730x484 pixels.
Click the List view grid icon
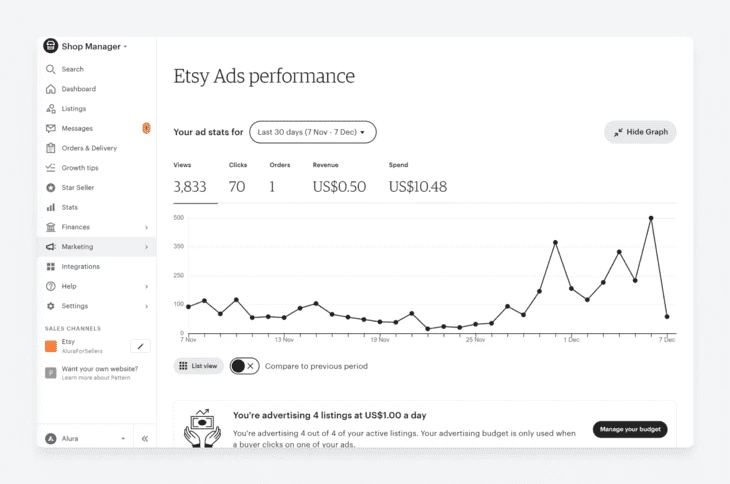[x=183, y=366]
